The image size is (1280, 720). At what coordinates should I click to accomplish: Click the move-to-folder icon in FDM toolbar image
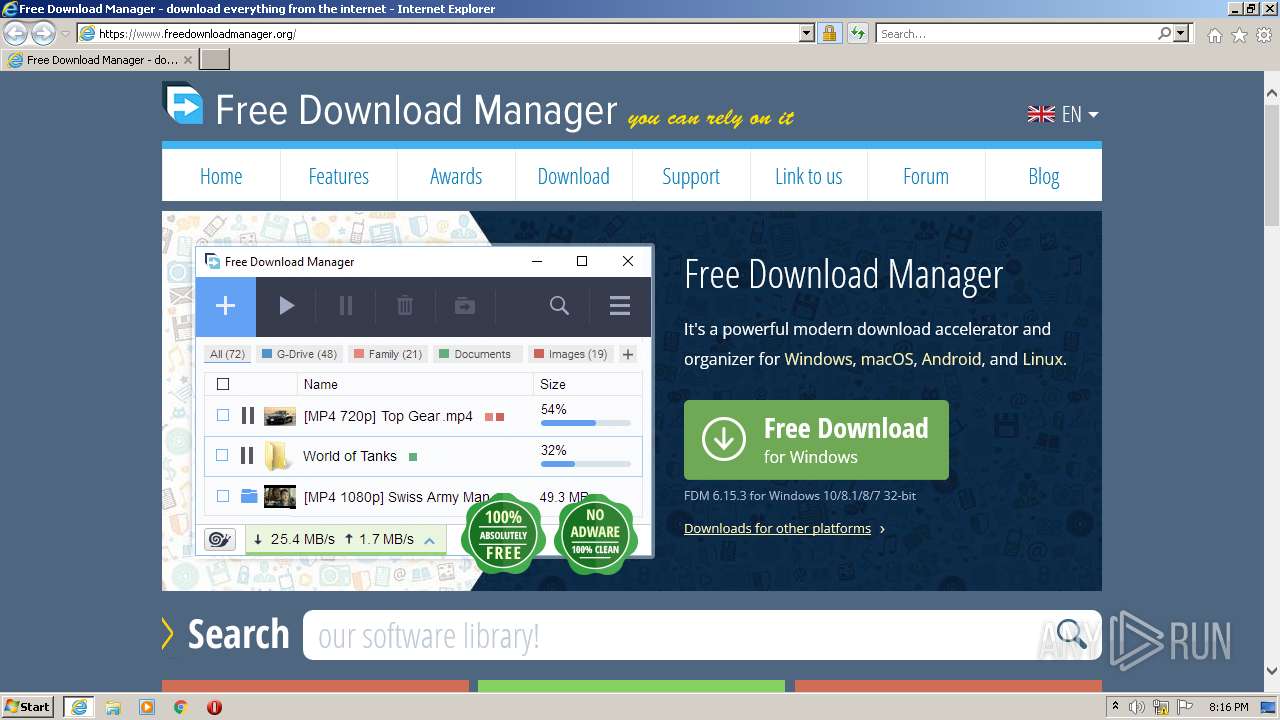click(x=465, y=306)
